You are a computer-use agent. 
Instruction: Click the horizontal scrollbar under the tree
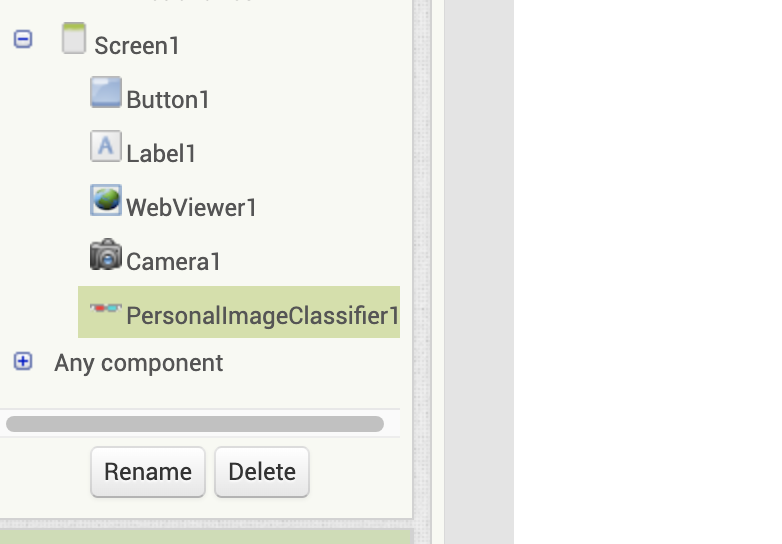click(195, 424)
